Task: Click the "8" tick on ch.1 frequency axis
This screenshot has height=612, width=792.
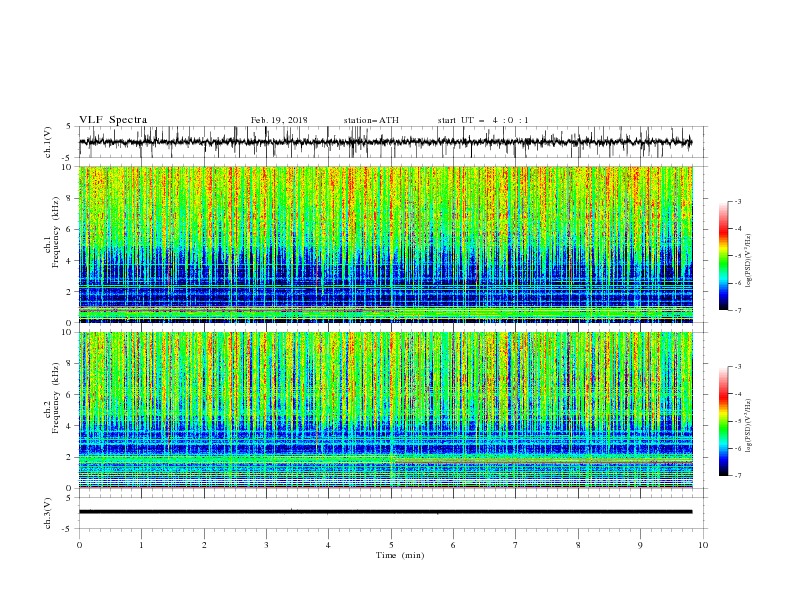Action: tap(70, 198)
